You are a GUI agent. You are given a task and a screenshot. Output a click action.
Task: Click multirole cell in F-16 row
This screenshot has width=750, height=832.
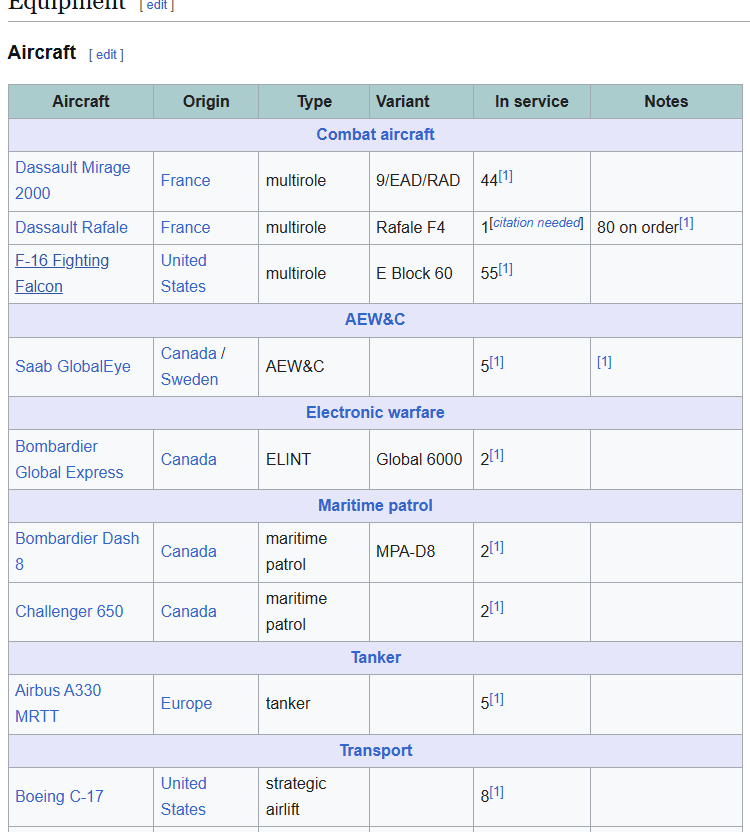tap(314, 274)
